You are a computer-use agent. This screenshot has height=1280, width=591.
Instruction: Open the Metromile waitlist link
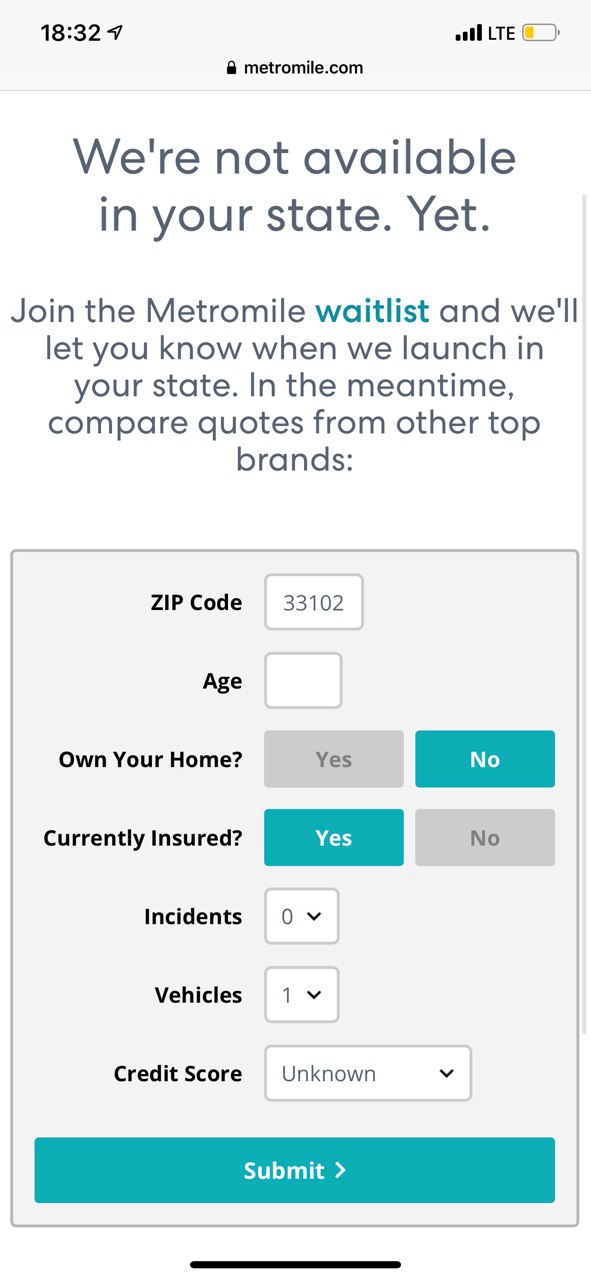(372, 310)
